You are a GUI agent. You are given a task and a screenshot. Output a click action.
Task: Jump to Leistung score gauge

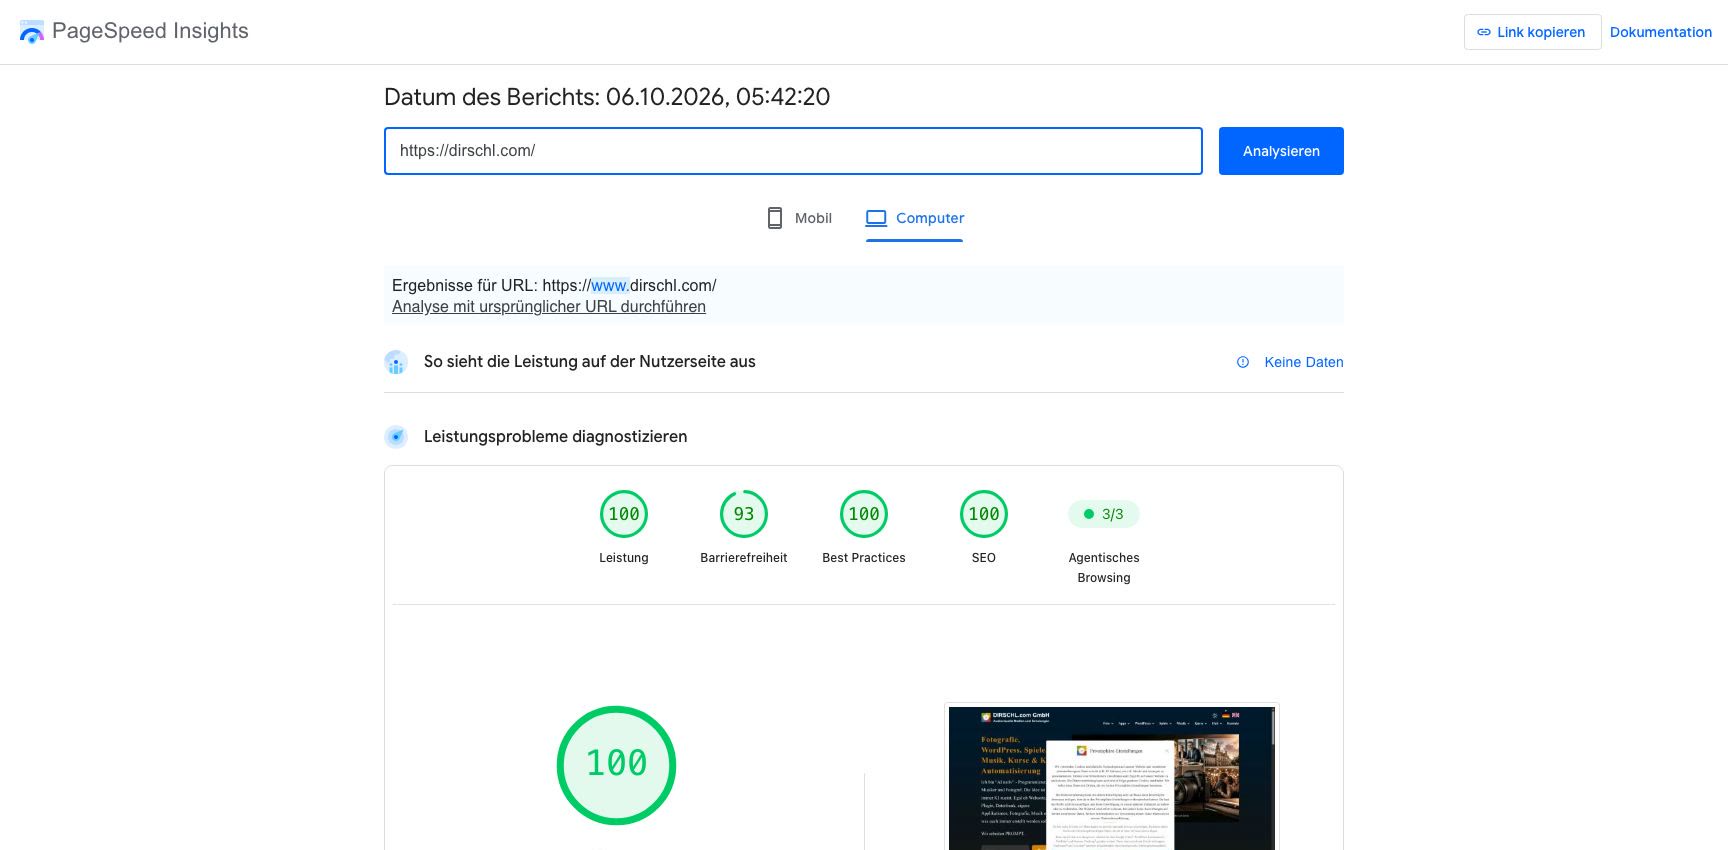coord(624,514)
